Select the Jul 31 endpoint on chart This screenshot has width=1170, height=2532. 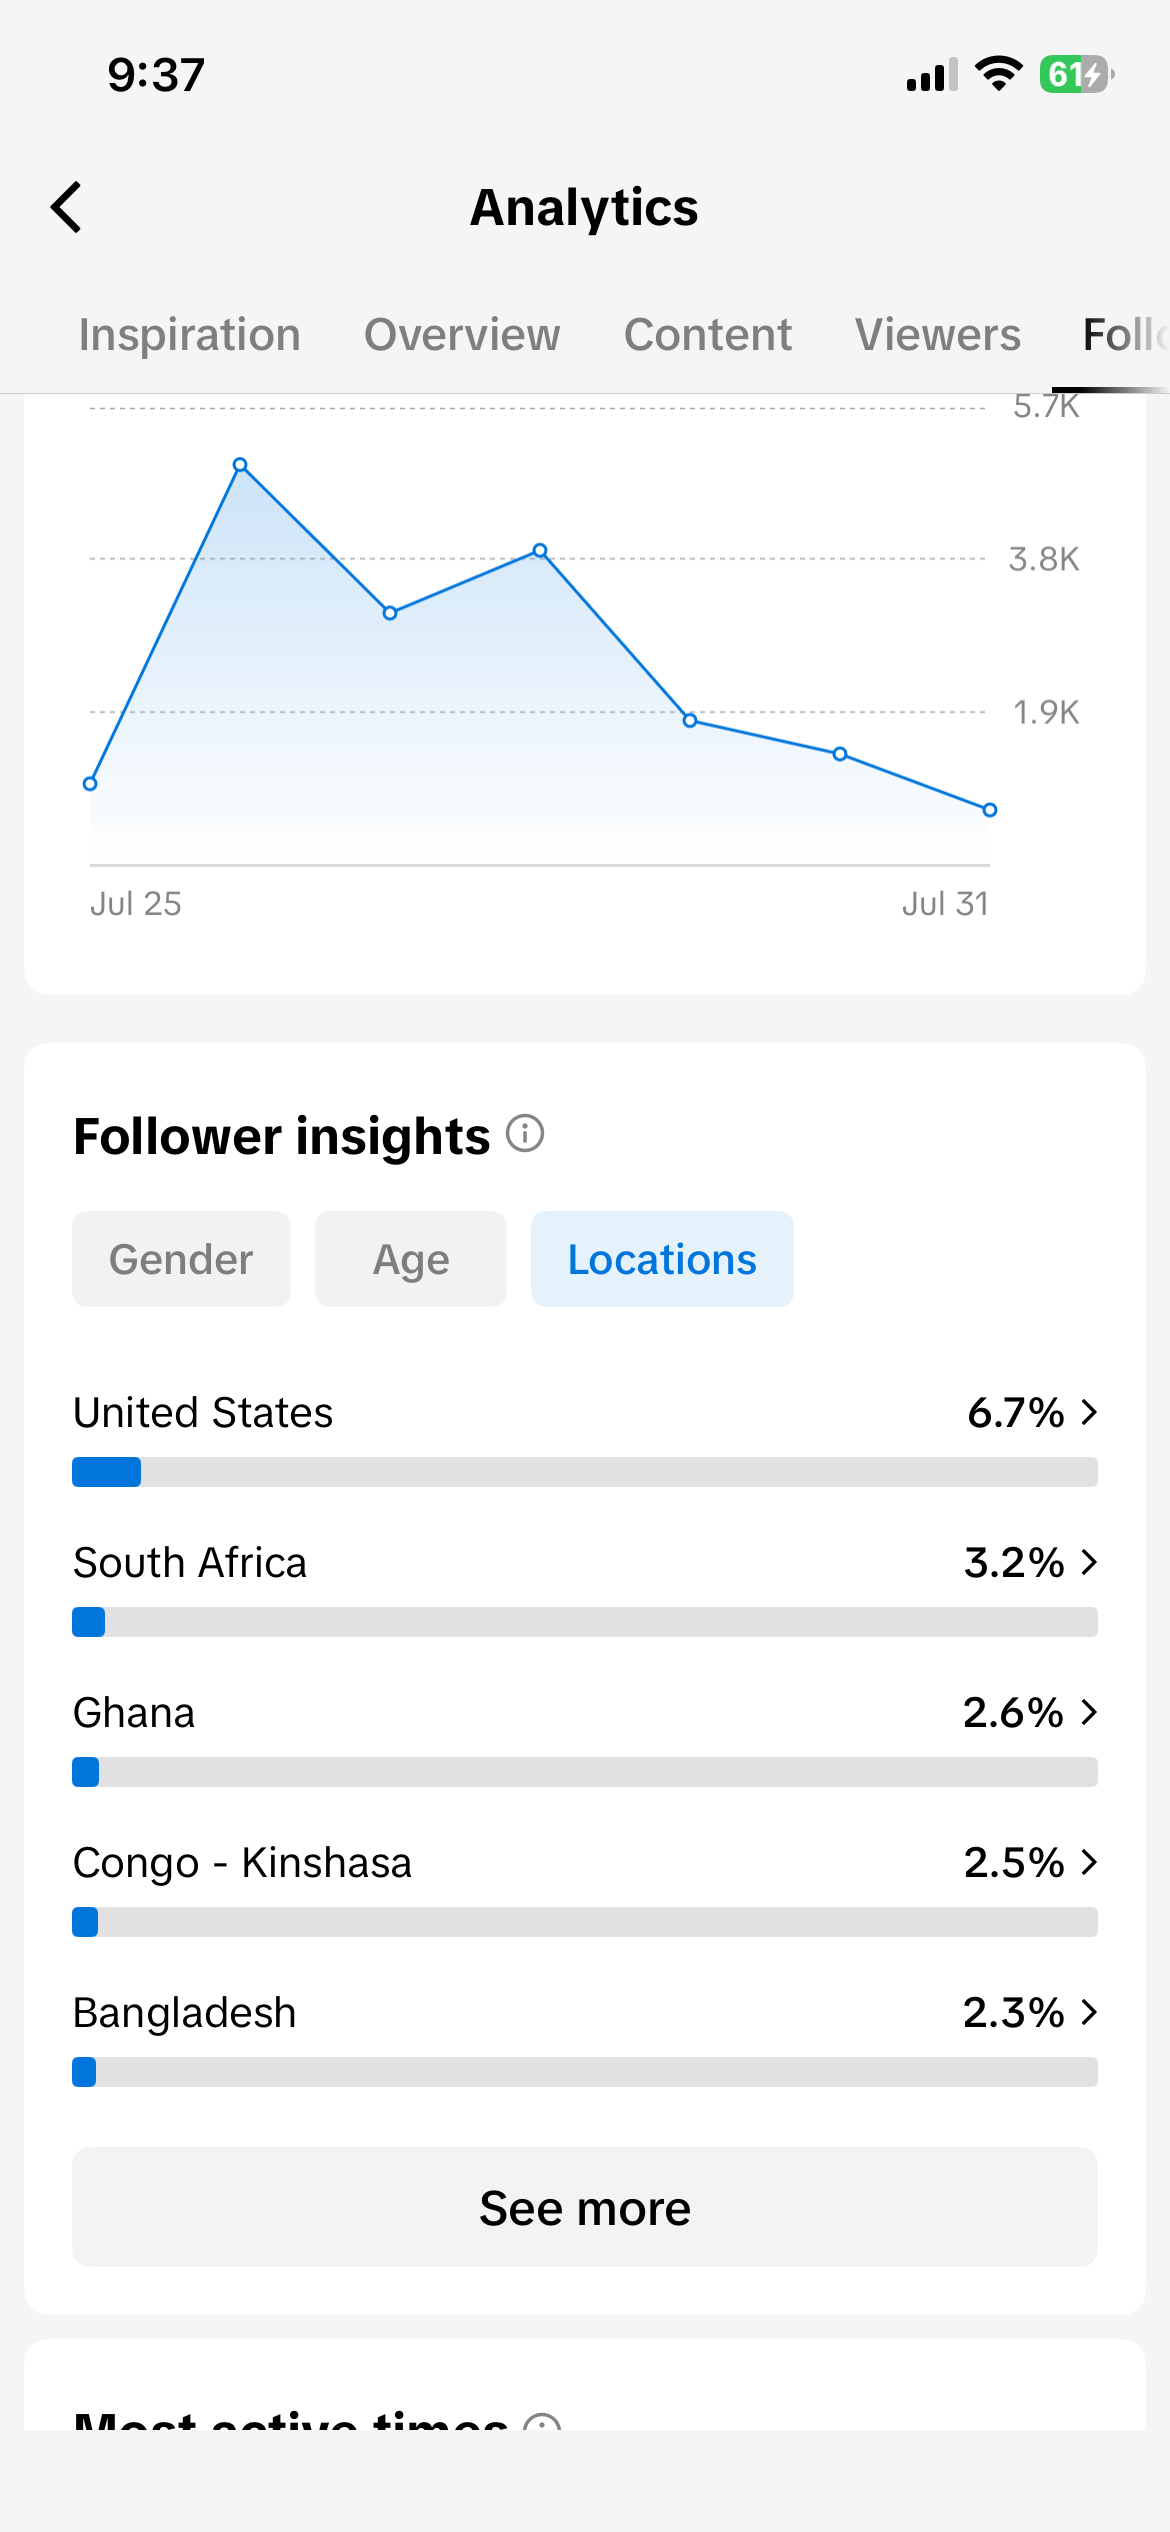pos(989,810)
